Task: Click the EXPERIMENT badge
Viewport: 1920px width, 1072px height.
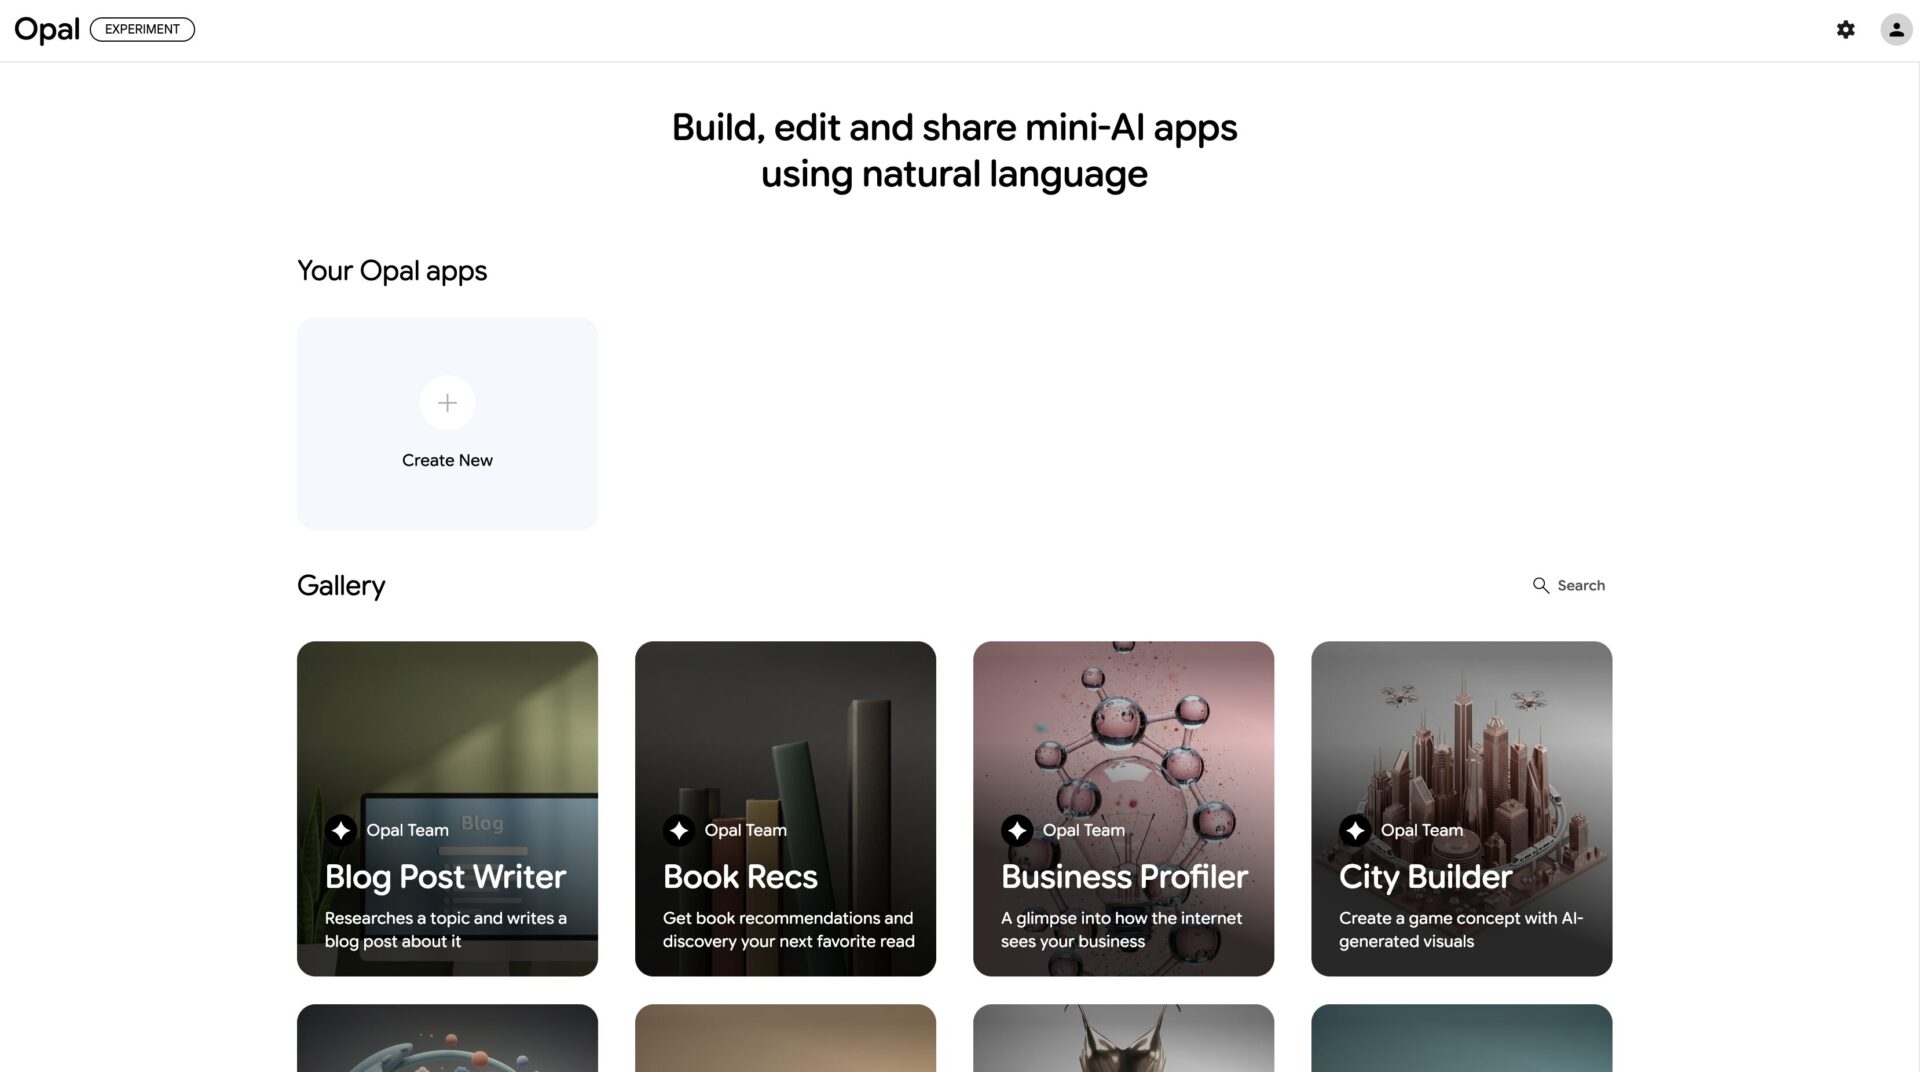Action: click(142, 30)
